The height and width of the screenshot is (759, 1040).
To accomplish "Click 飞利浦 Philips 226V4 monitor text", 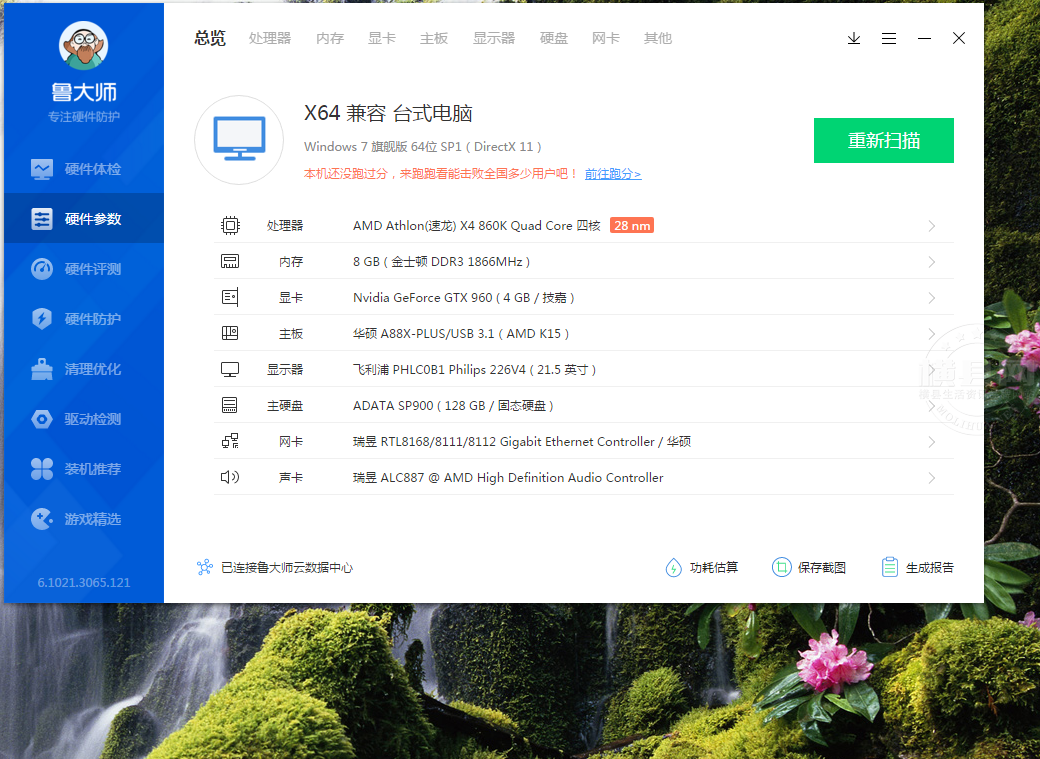I will [x=475, y=370].
